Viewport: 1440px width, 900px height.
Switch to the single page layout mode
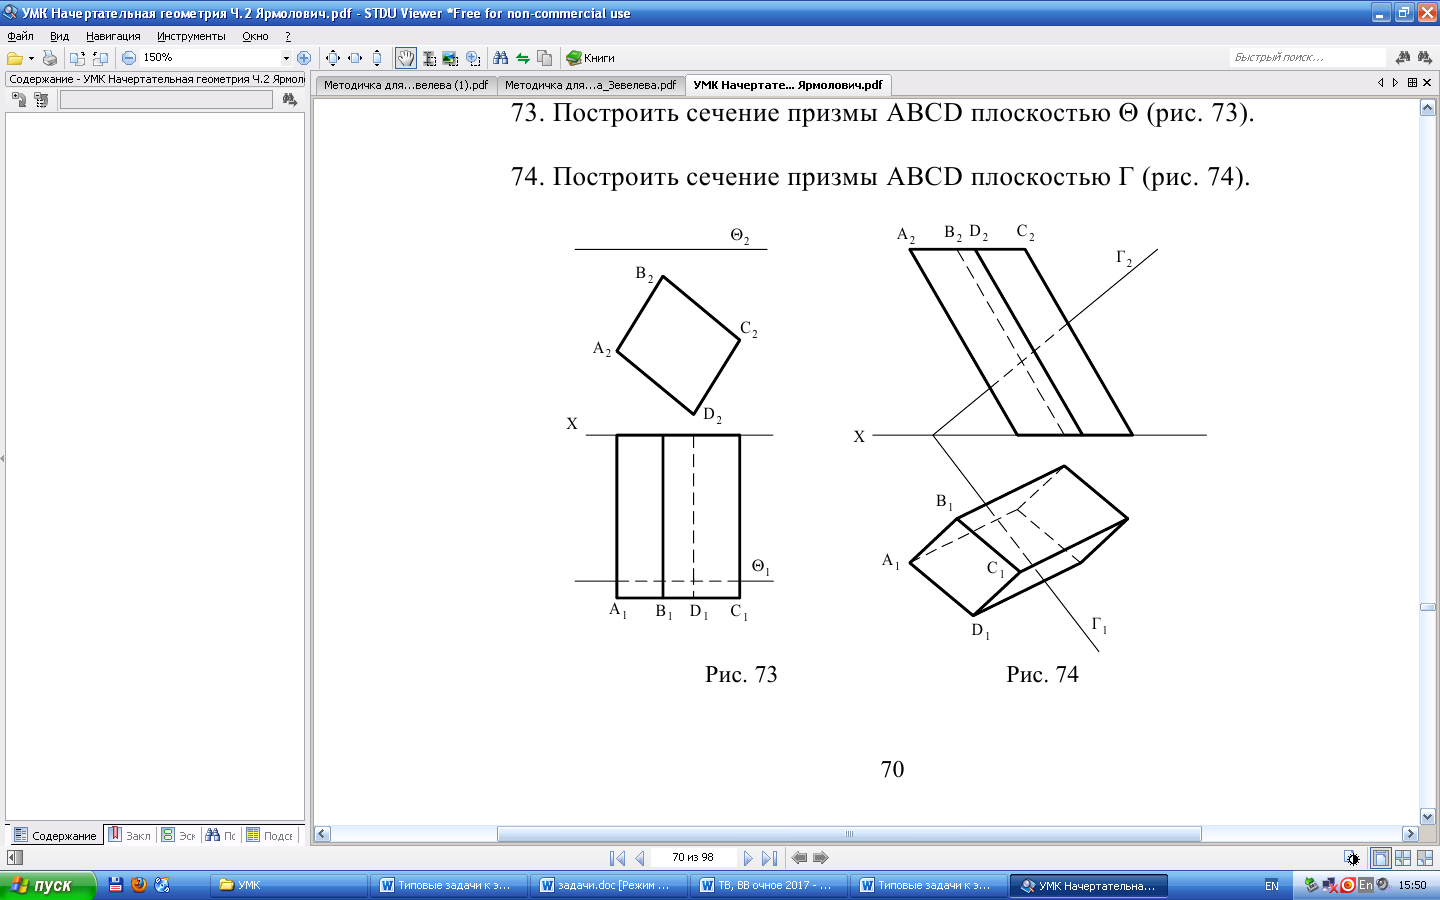(1380, 858)
